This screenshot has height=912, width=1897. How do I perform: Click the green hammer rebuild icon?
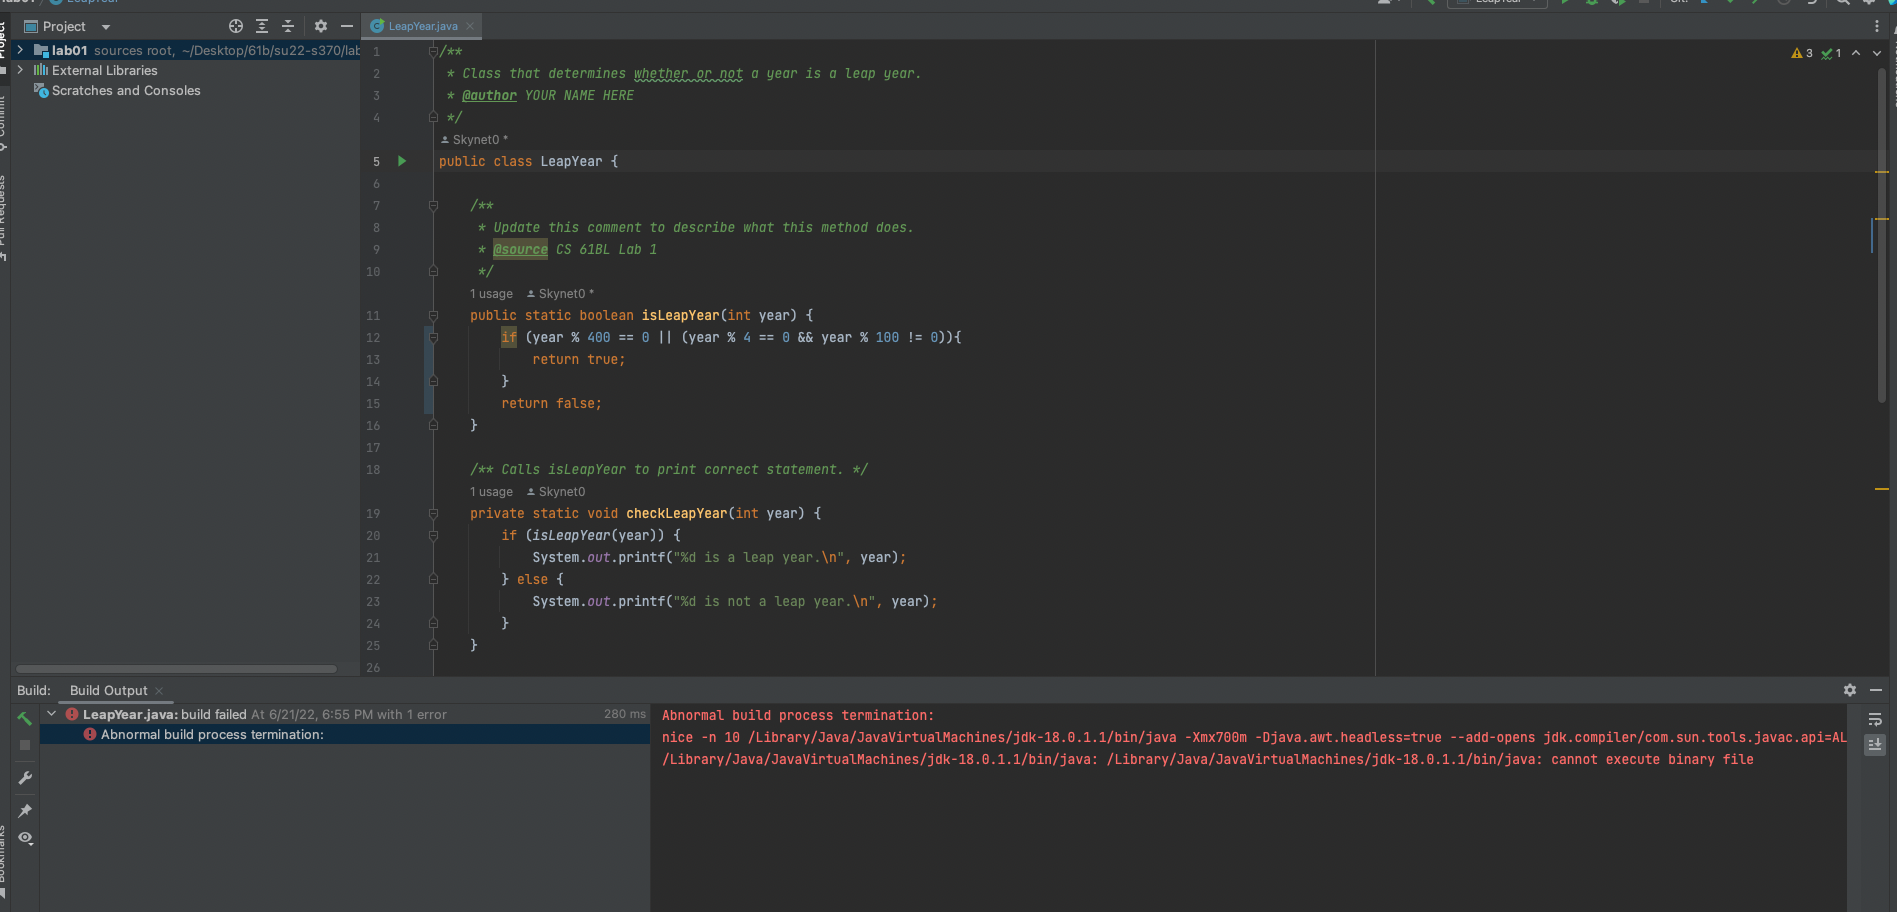coord(25,718)
